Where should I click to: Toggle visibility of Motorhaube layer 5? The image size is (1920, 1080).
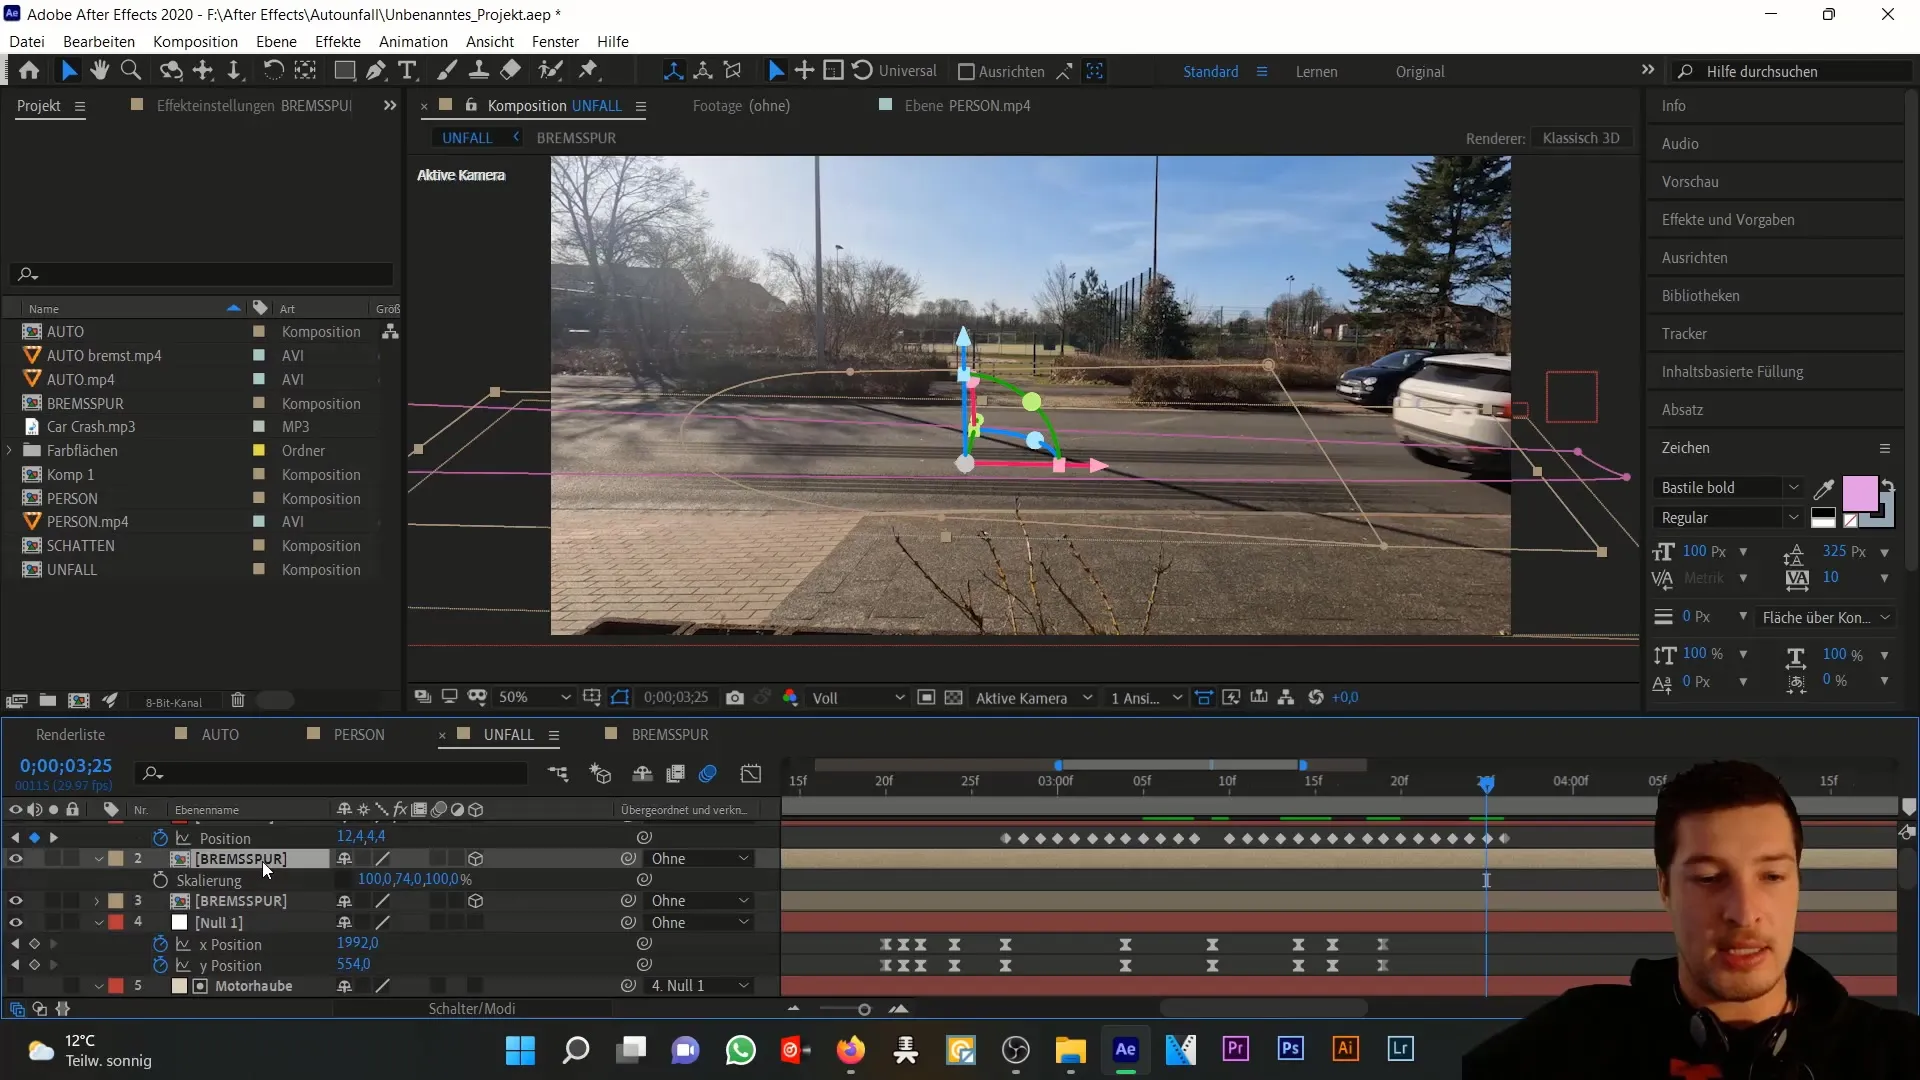point(15,985)
